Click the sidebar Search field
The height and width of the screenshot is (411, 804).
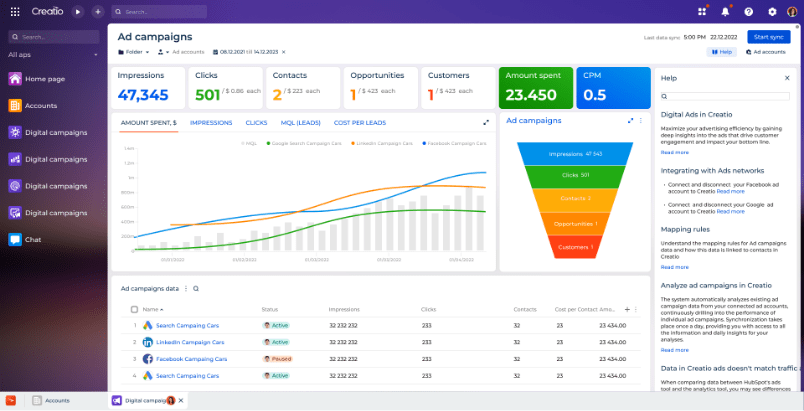tap(54, 37)
